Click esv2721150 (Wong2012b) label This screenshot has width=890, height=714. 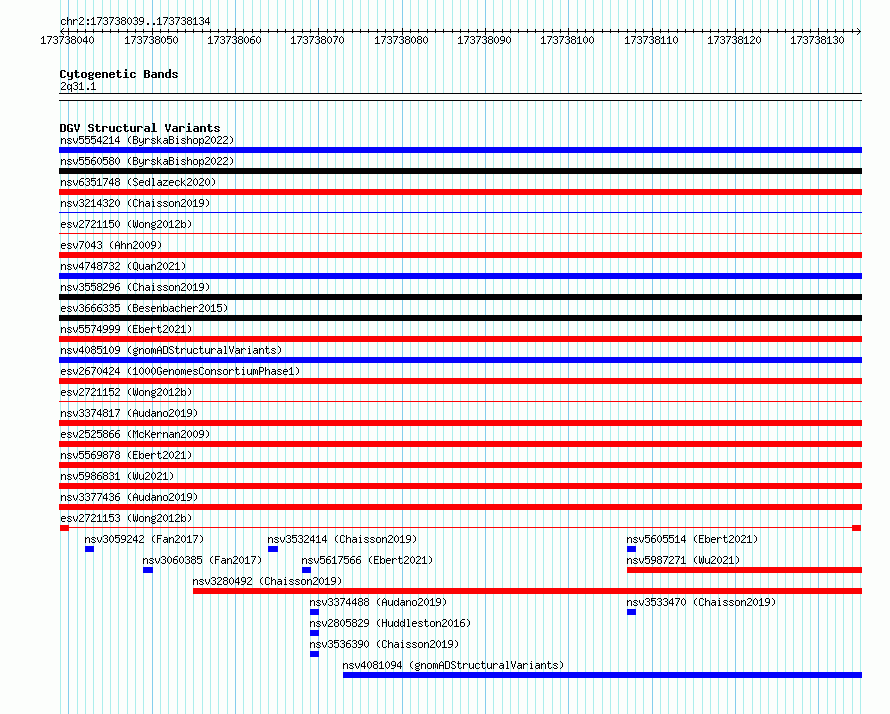[x=126, y=224]
